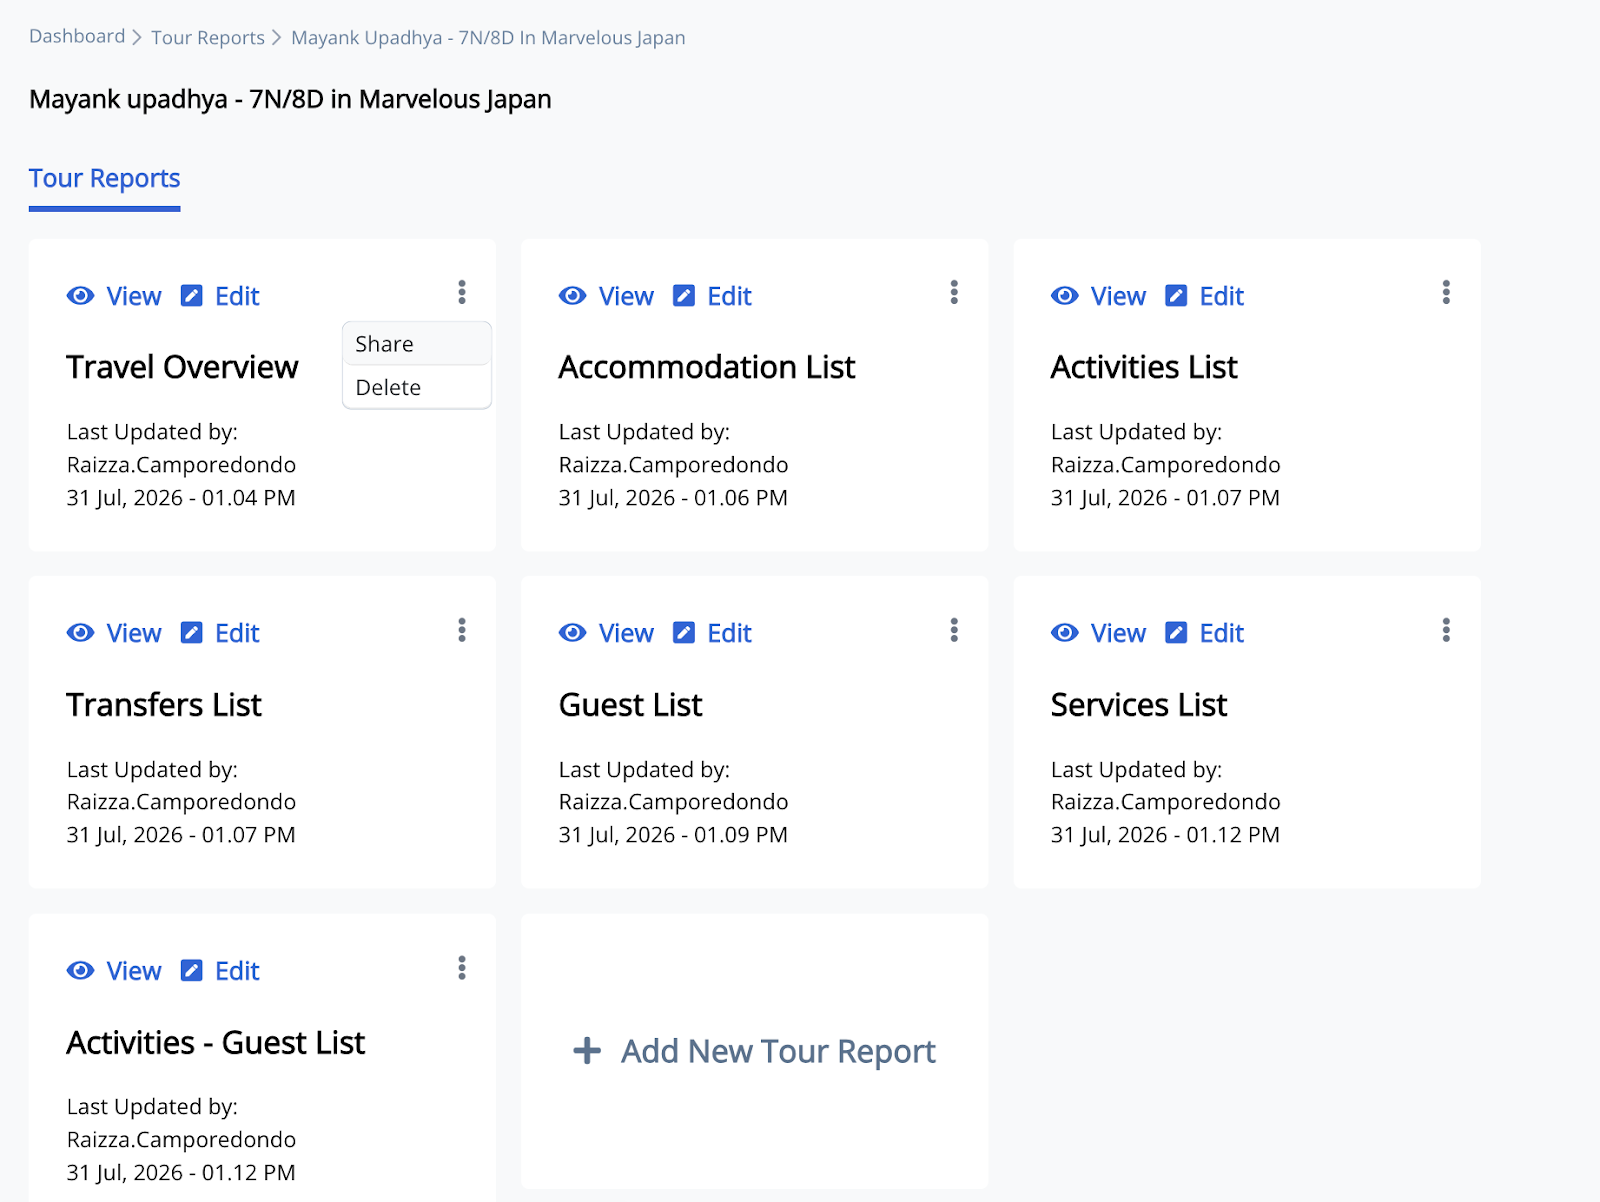The height and width of the screenshot is (1202, 1600).
Task: Open the three-dot menu on Services List card
Action: pyautogui.click(x=1446, y=630)
